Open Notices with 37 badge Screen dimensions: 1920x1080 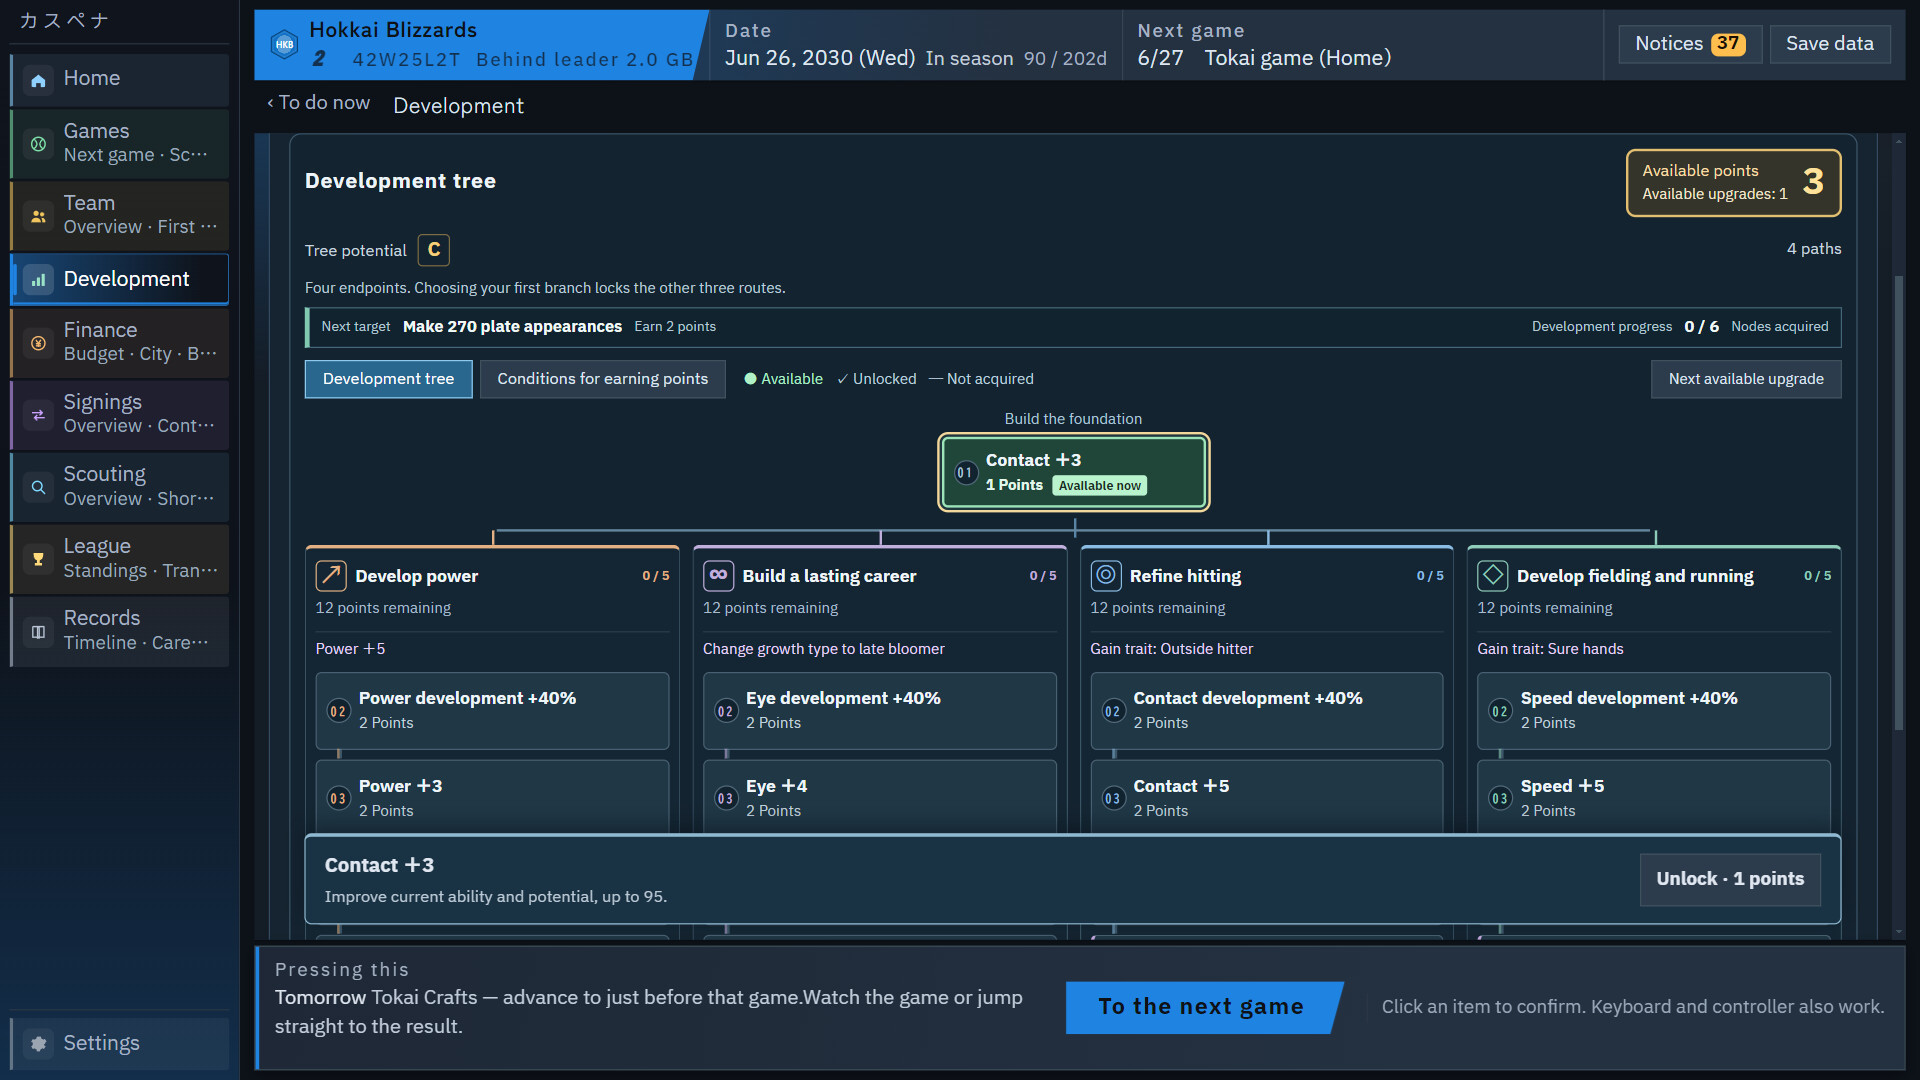tap(1689, 44)
